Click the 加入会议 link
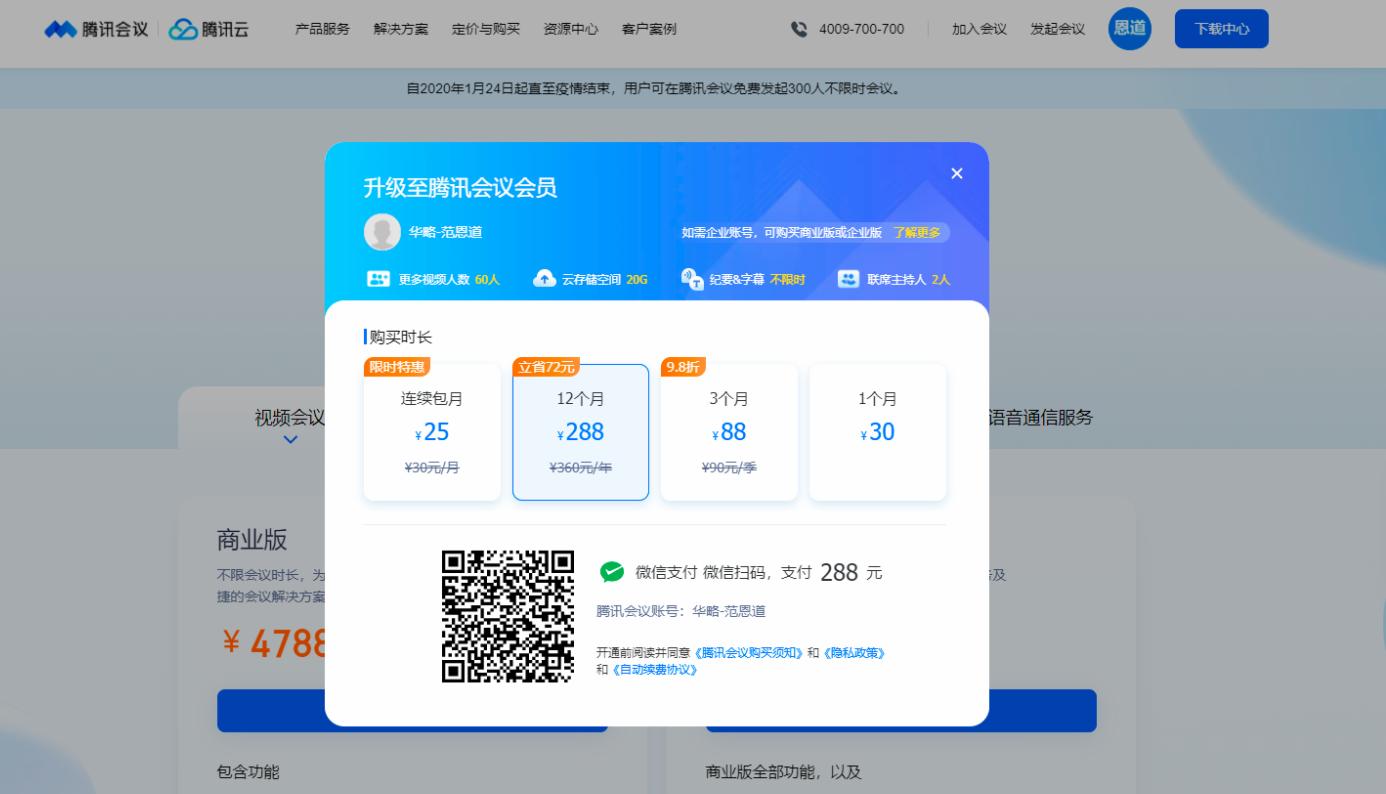 coord(979,29)
